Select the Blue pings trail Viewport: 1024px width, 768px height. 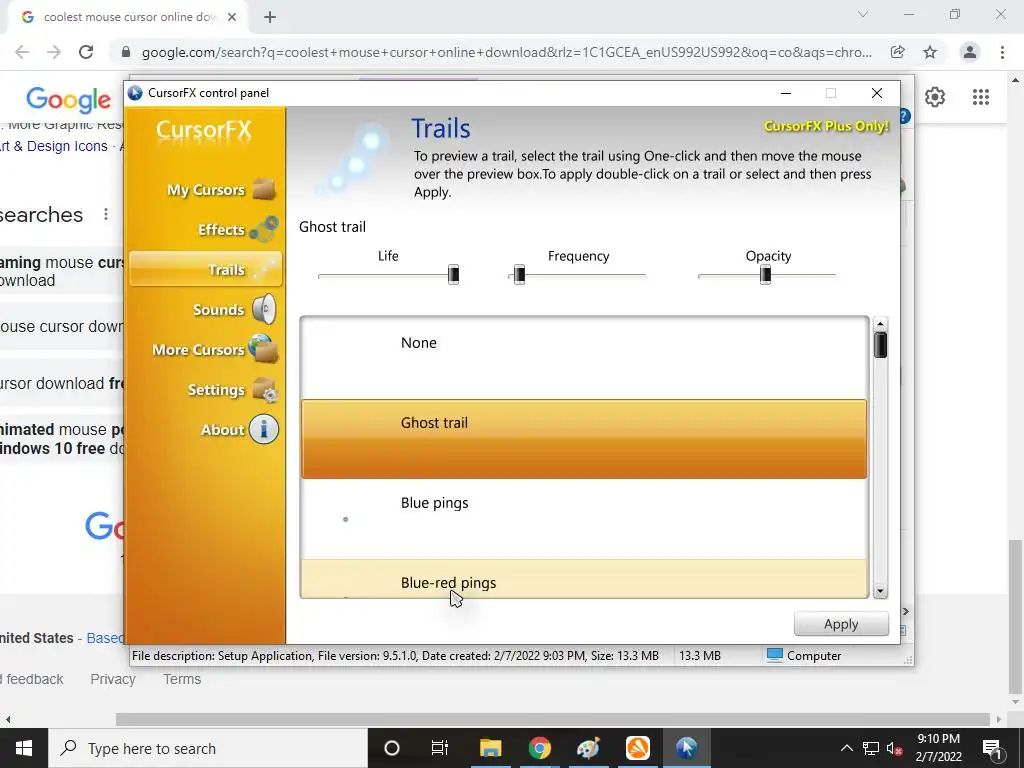[584, 519]
